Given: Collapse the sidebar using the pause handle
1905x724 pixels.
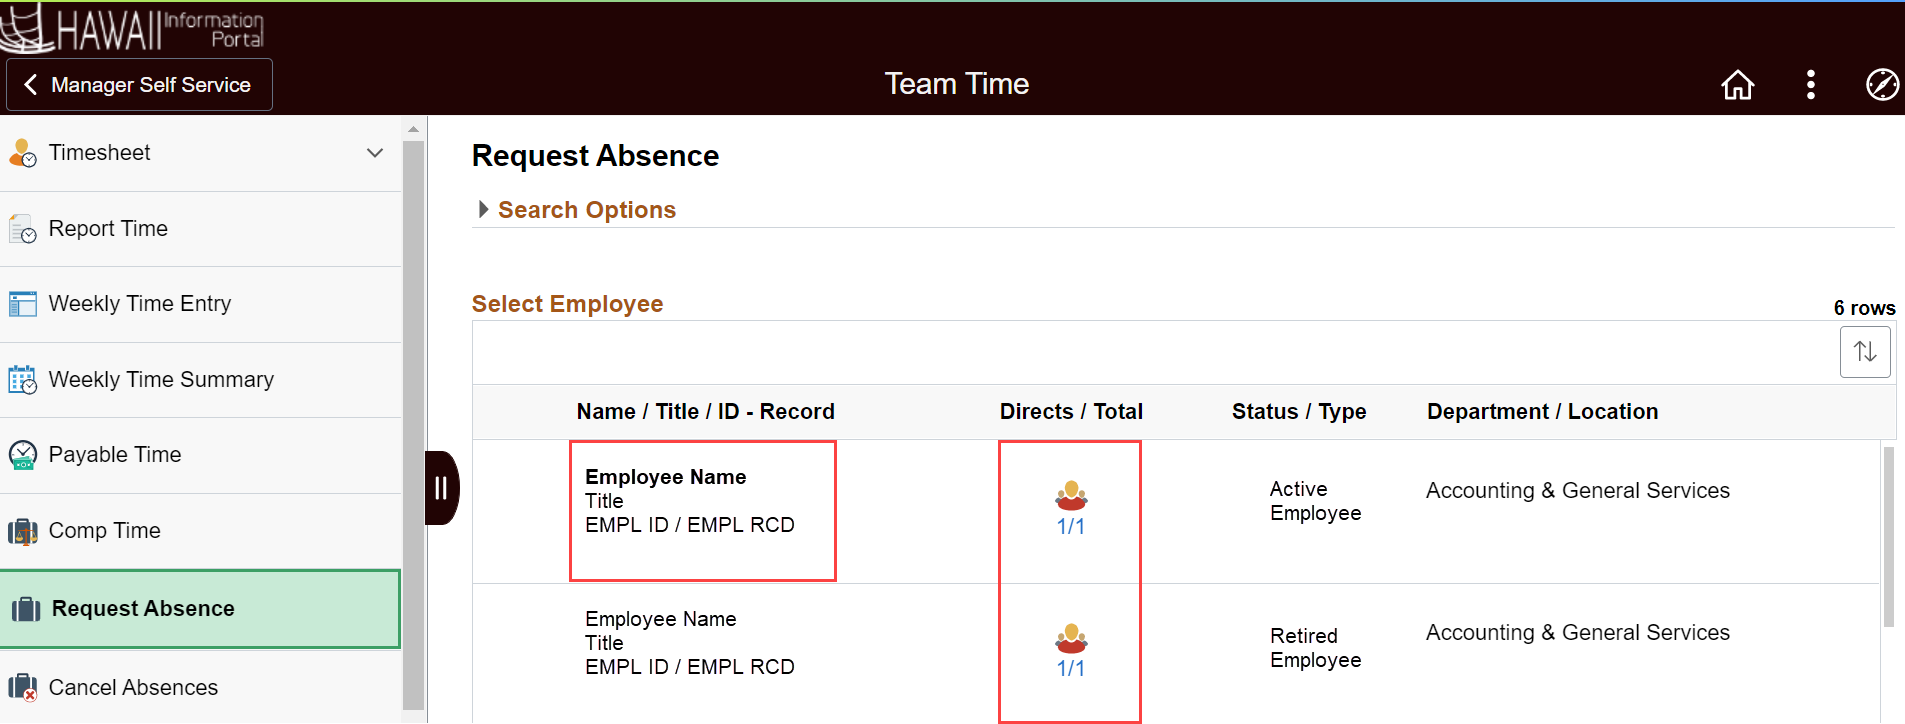Looking at the screenshot, I should (441, 488).
